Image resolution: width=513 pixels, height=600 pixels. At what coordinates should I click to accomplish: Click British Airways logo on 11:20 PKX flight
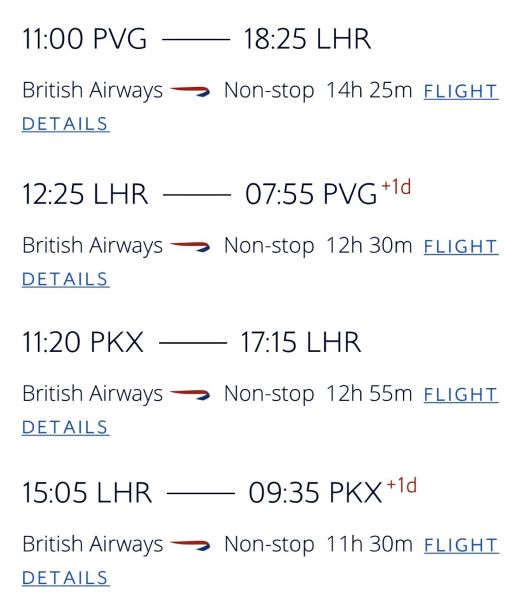point(190,394)
